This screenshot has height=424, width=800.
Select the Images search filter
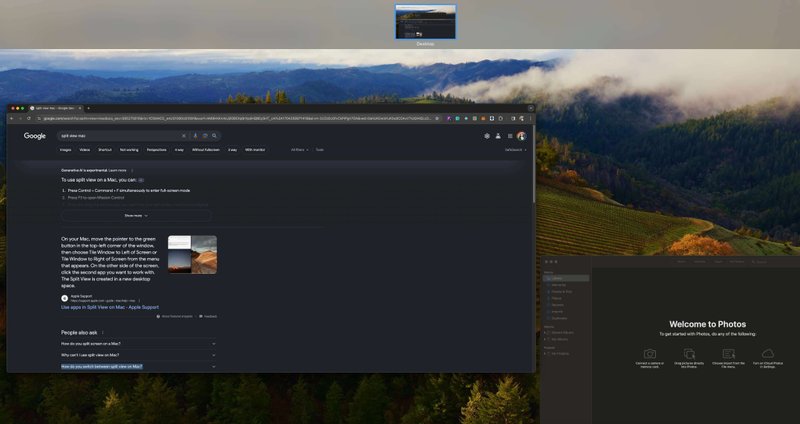click(x=65, y=150)
